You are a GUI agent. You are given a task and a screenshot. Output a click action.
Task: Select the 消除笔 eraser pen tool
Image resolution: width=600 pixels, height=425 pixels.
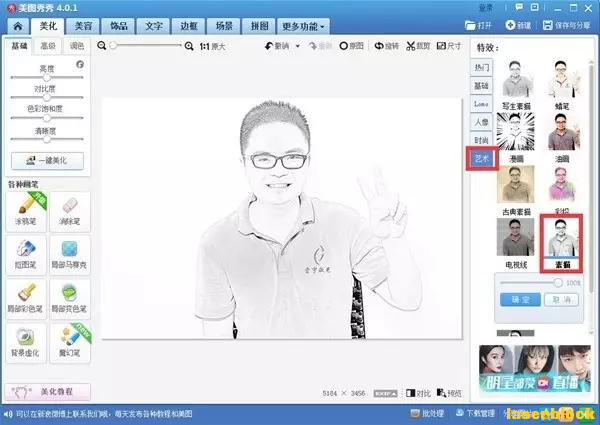[x=70, y=212]
